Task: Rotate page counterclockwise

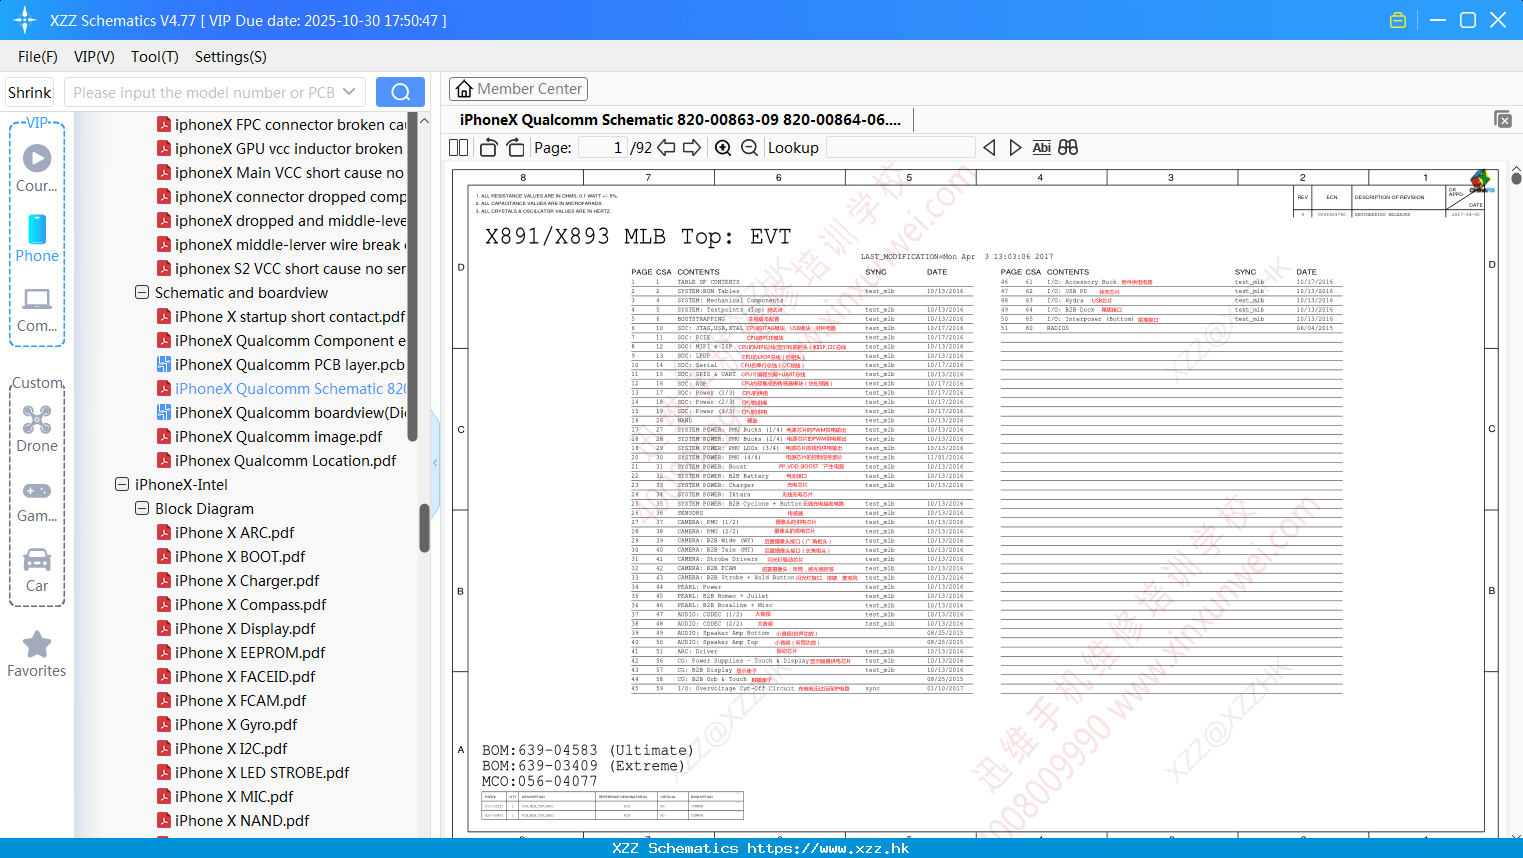Action: 489,148
